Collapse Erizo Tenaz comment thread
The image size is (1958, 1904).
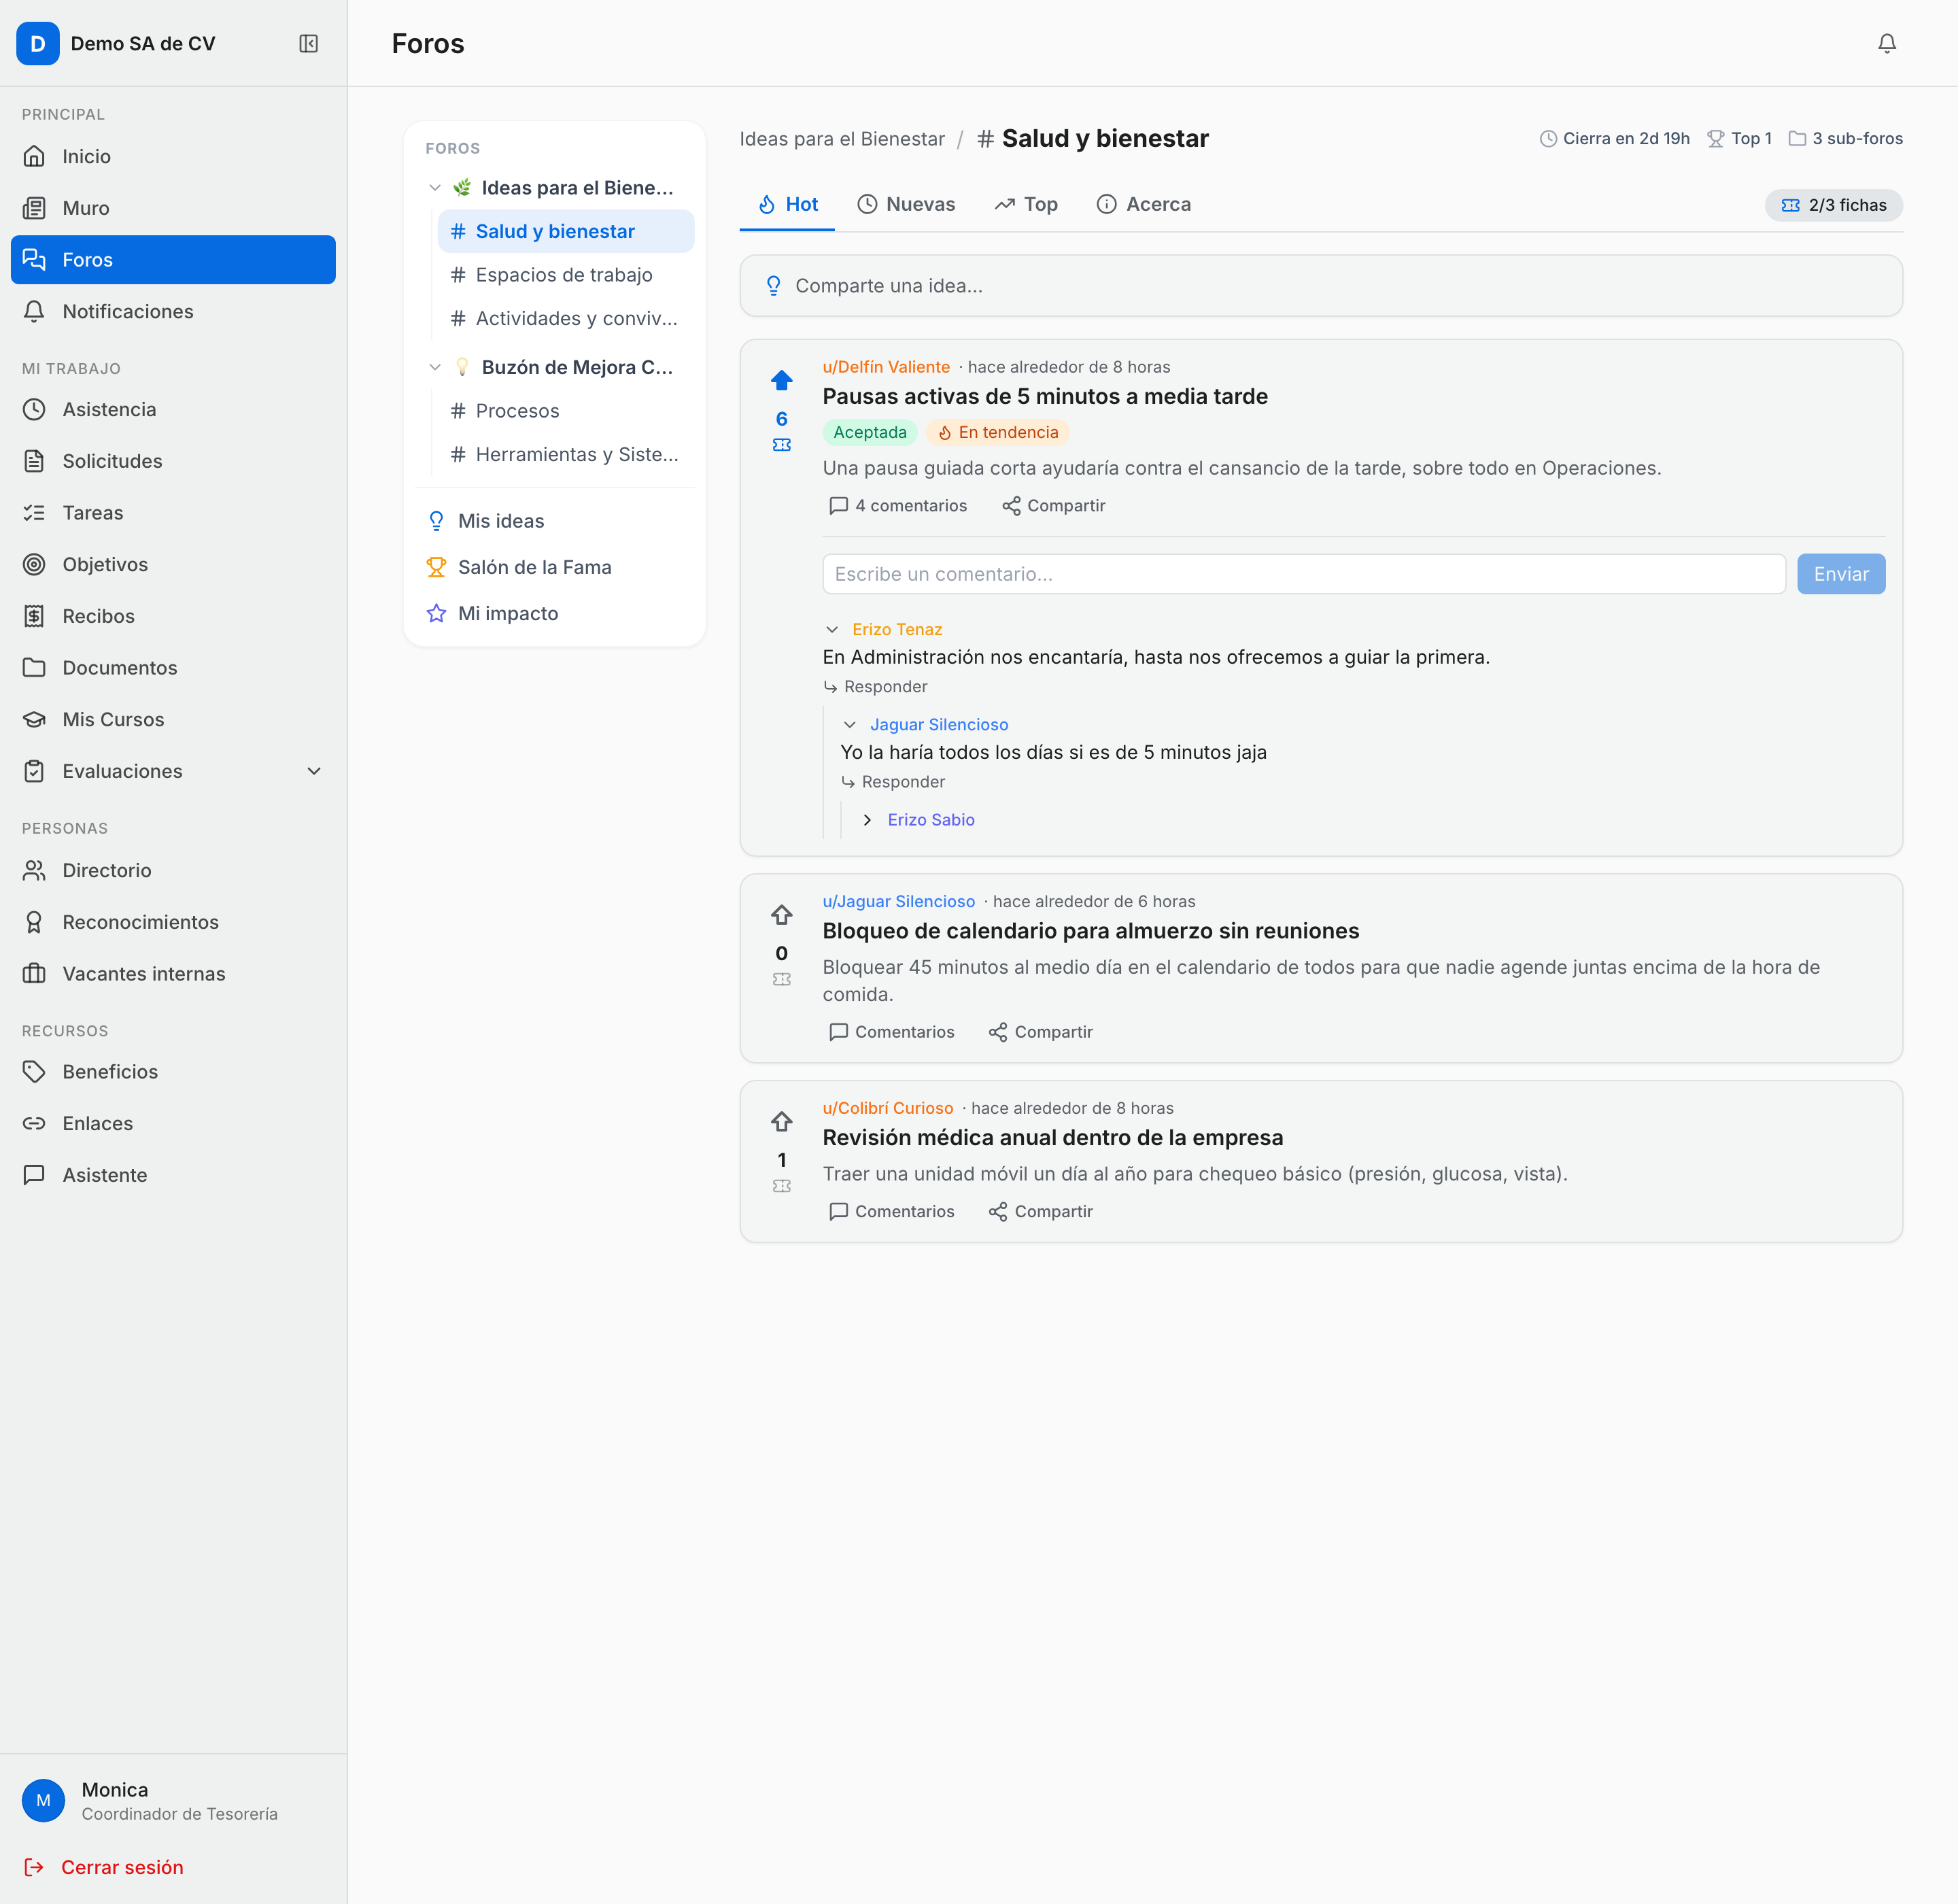[x=832, y=629]
